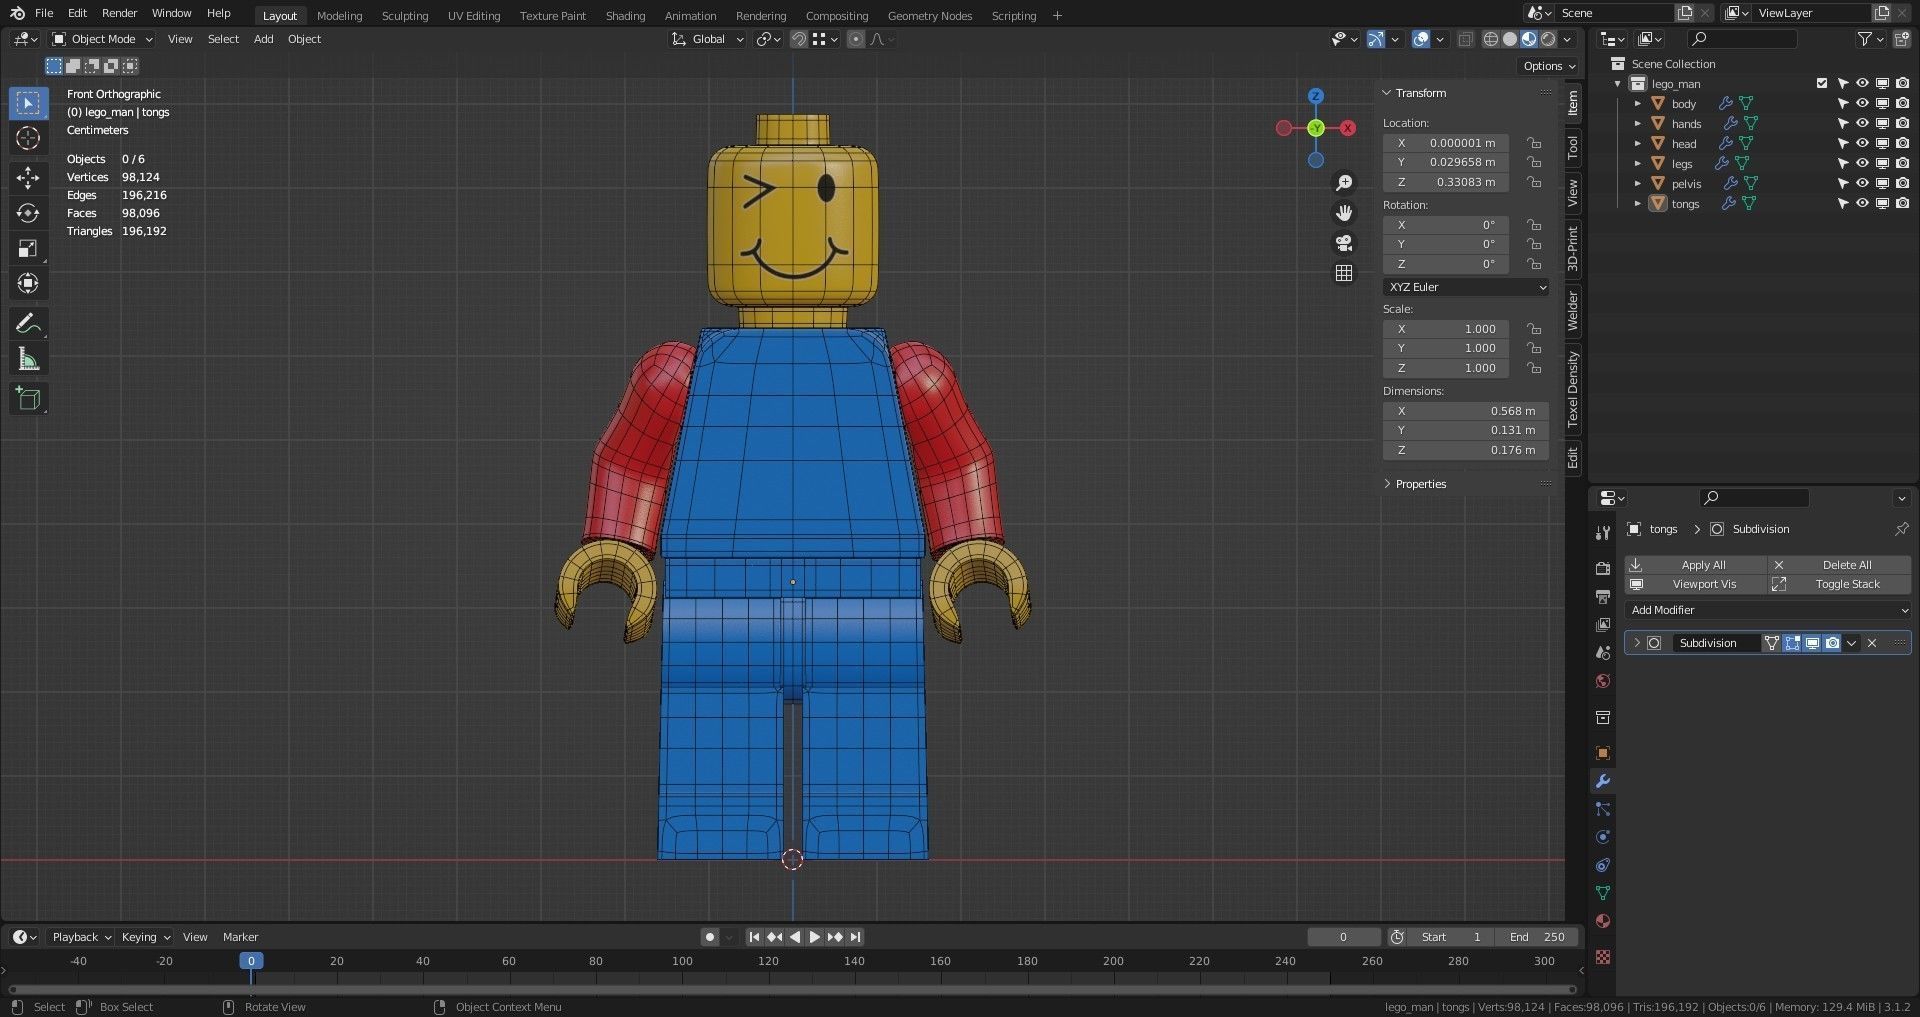Hide the head object with eye icon
Viewport: 1920px width, 1017px height.
coord(1862,144)
